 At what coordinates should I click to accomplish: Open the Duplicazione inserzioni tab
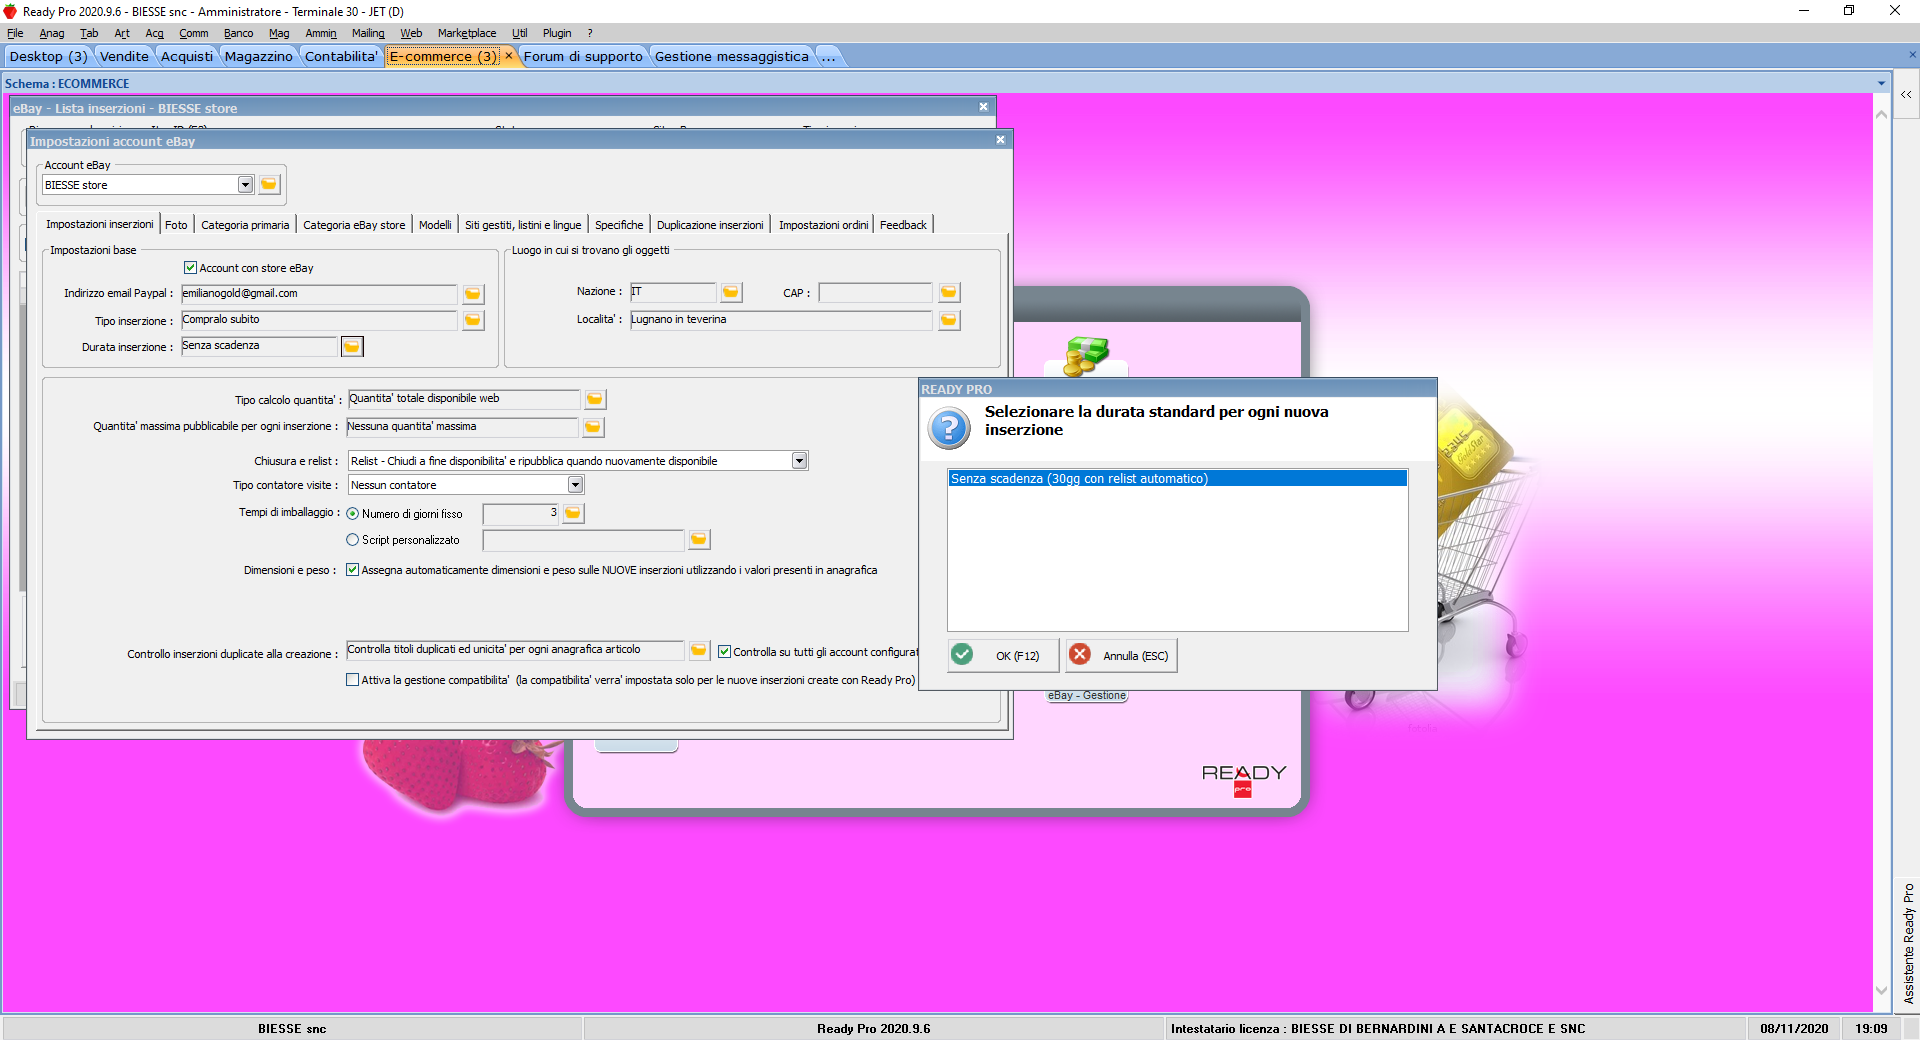click(x=710, y=225)
